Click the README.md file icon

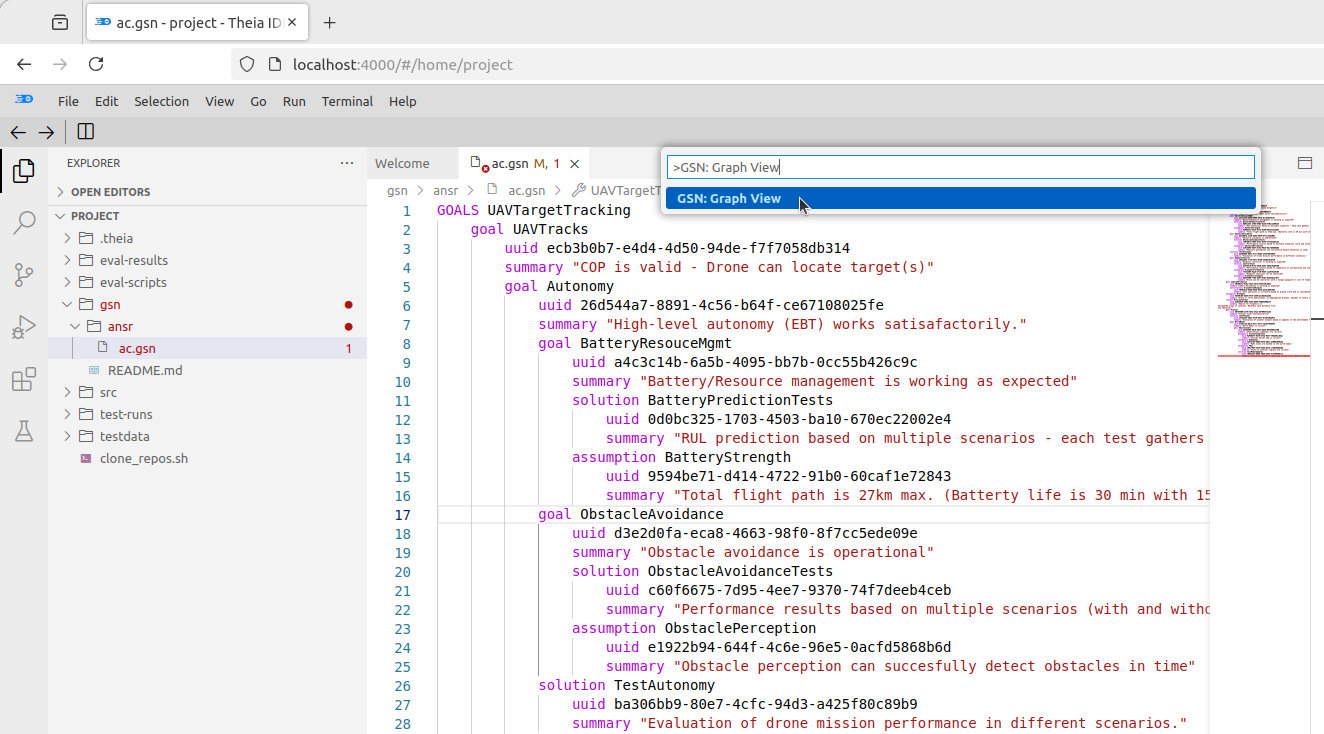coord(94,370)
